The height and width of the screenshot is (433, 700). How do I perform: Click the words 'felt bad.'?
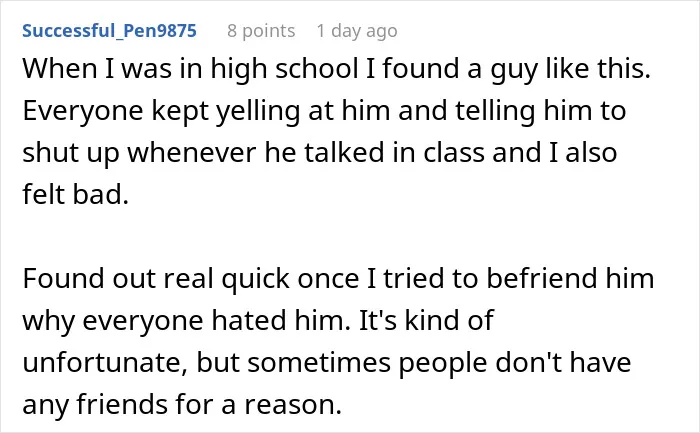pyautogui.click(x=75, y=195)
